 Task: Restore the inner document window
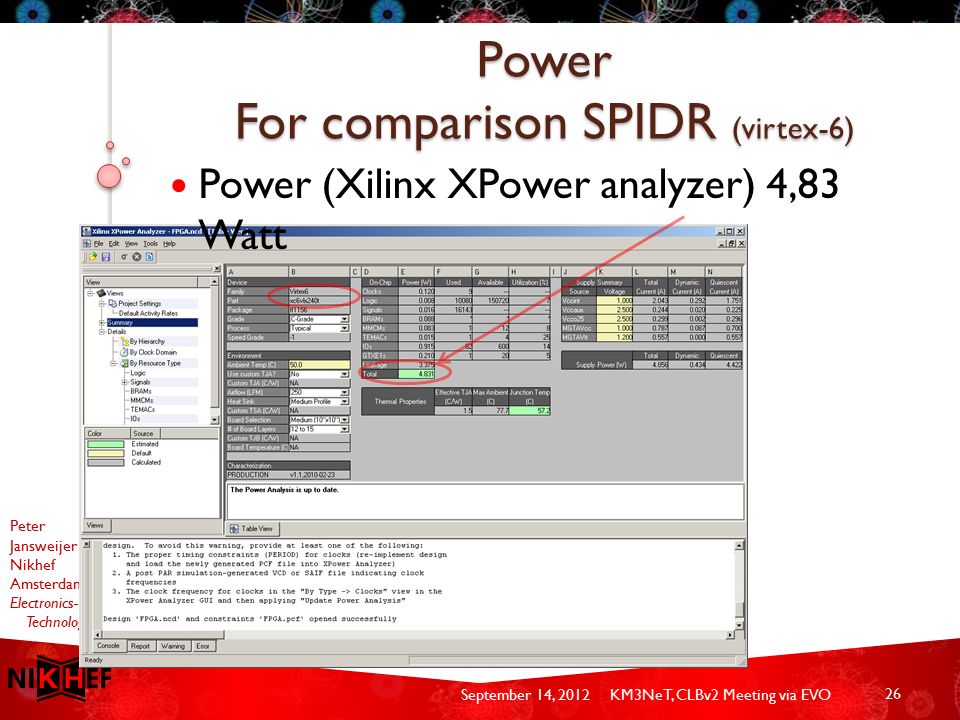(730, 244)
